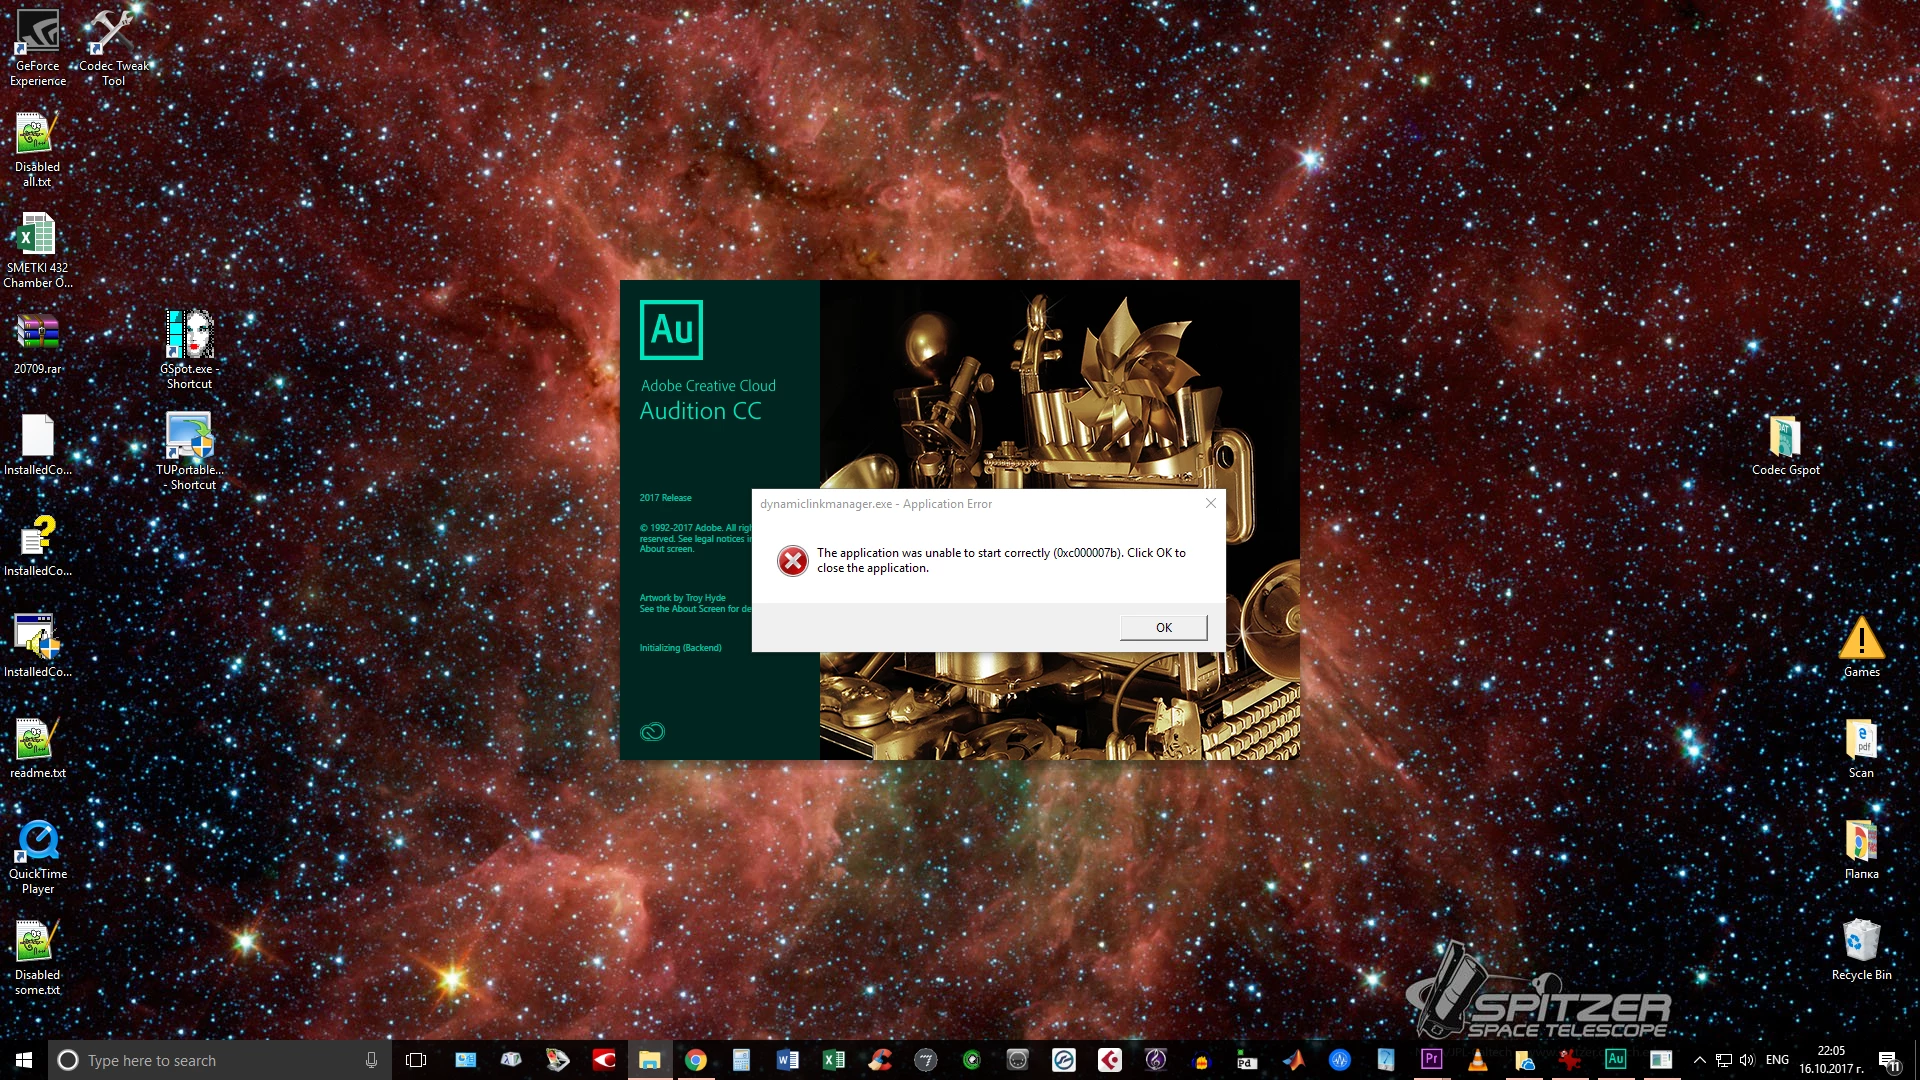Click the Creative Cloud logo on splash
The height and width of the screenshot is (1080, 1920).
click(x=652, y=732)
